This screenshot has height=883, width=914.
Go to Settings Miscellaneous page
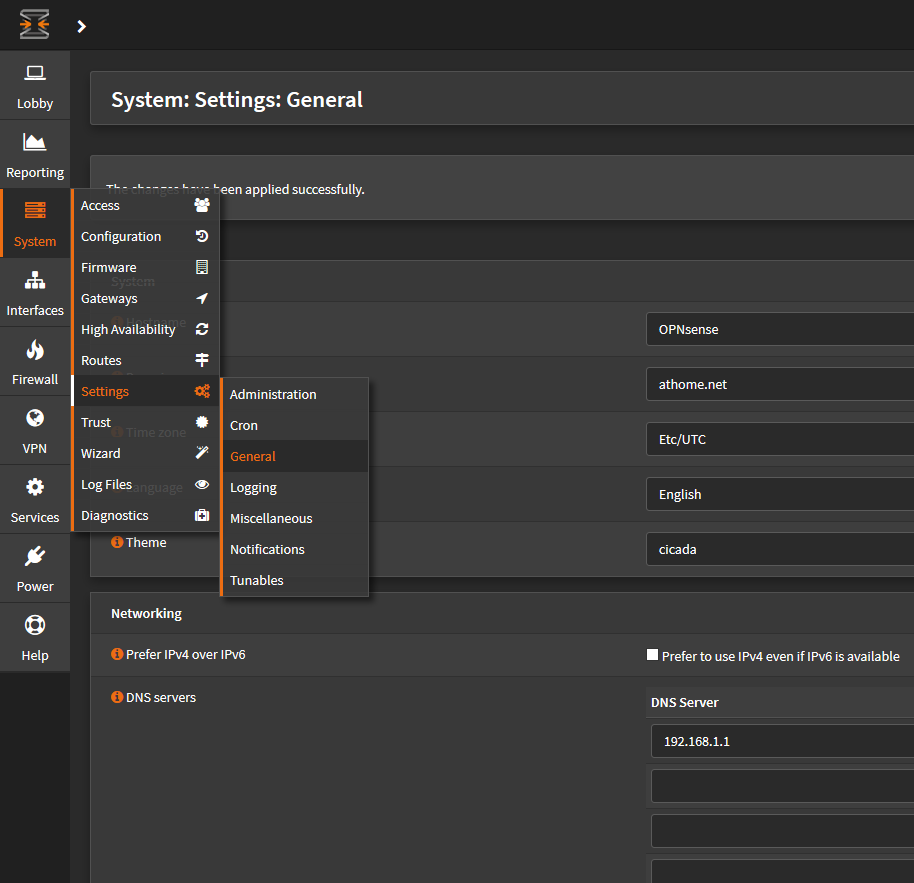tap(295, 518)
